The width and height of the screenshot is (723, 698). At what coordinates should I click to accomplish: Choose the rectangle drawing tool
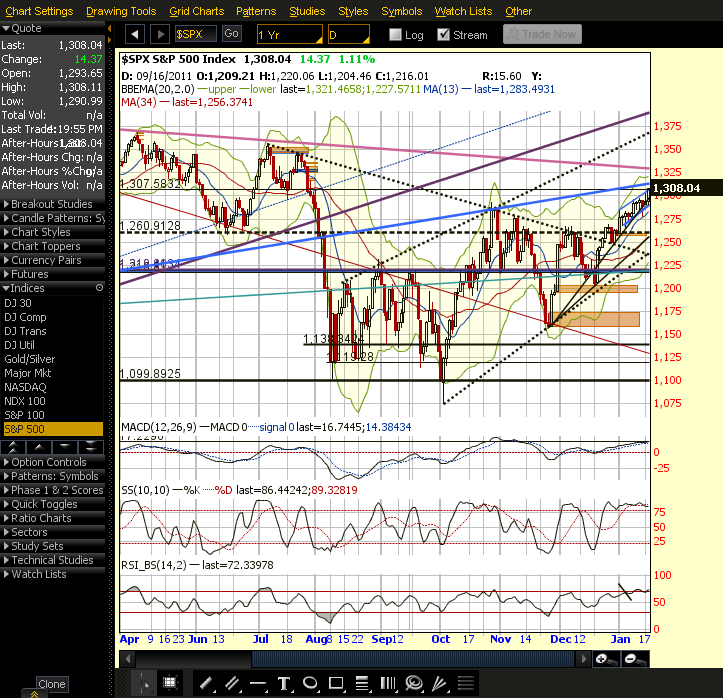click(336, 683)
